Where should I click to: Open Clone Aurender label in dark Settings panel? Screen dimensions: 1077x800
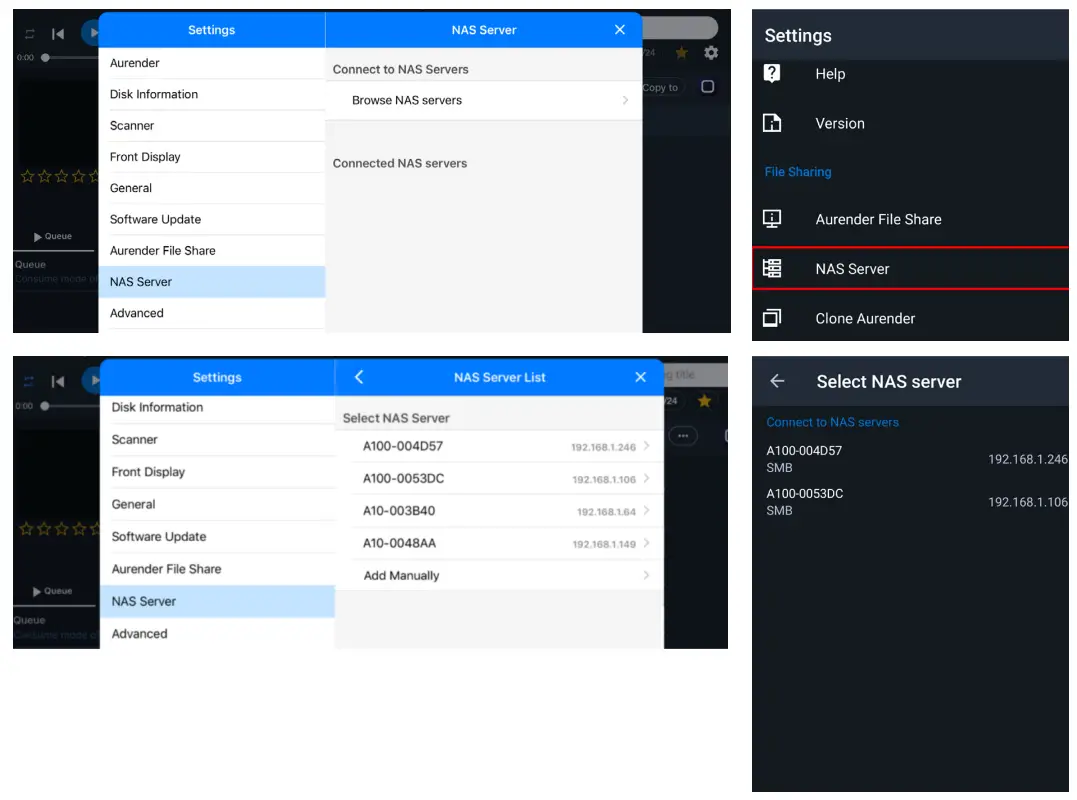point(865,319)
